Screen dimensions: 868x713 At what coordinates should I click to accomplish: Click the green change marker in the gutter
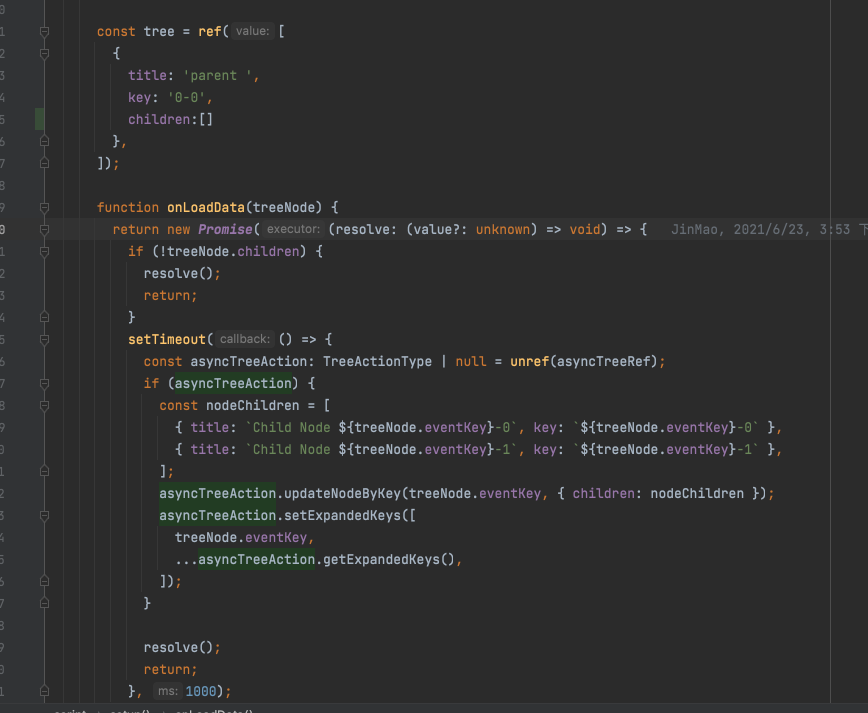coord(37,118)
